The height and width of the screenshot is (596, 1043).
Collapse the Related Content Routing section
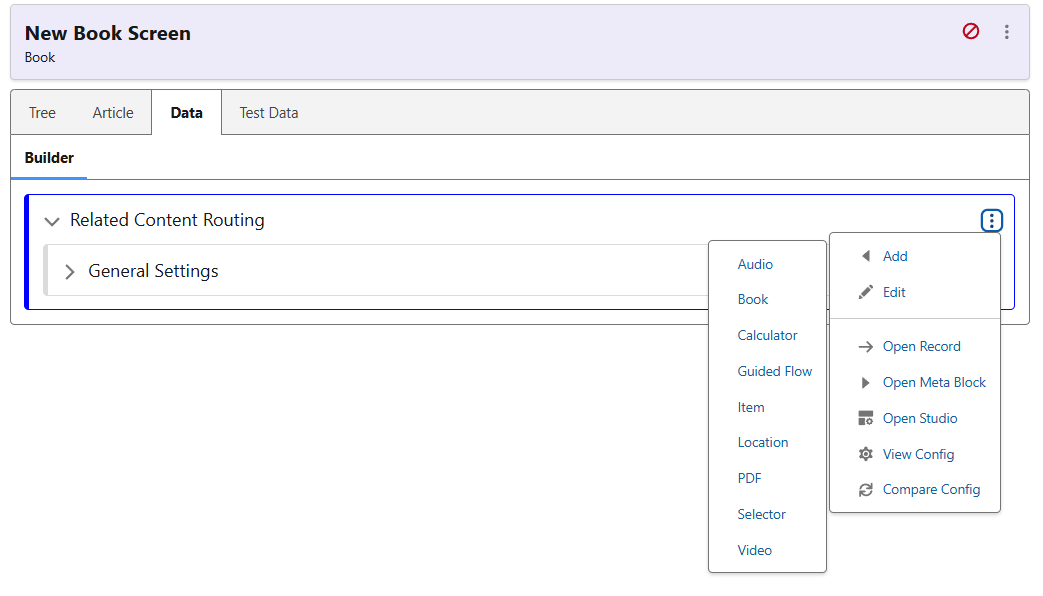pos(52,221)
